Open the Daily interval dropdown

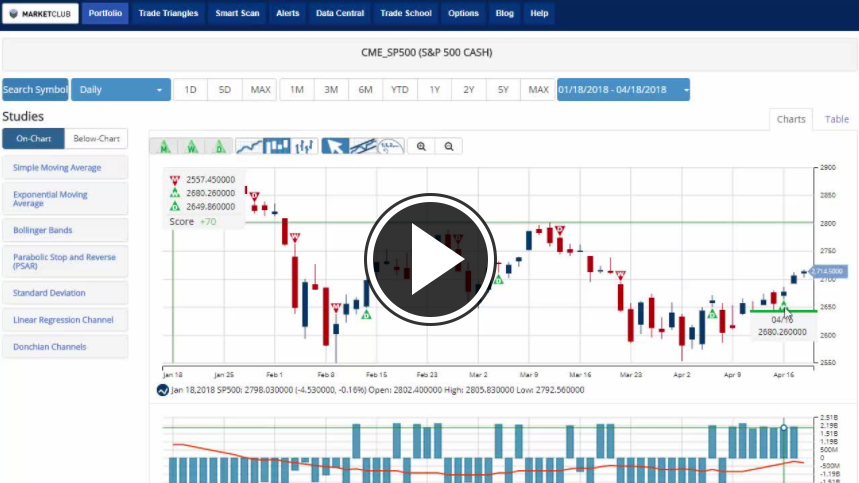[x=121, y=90]
